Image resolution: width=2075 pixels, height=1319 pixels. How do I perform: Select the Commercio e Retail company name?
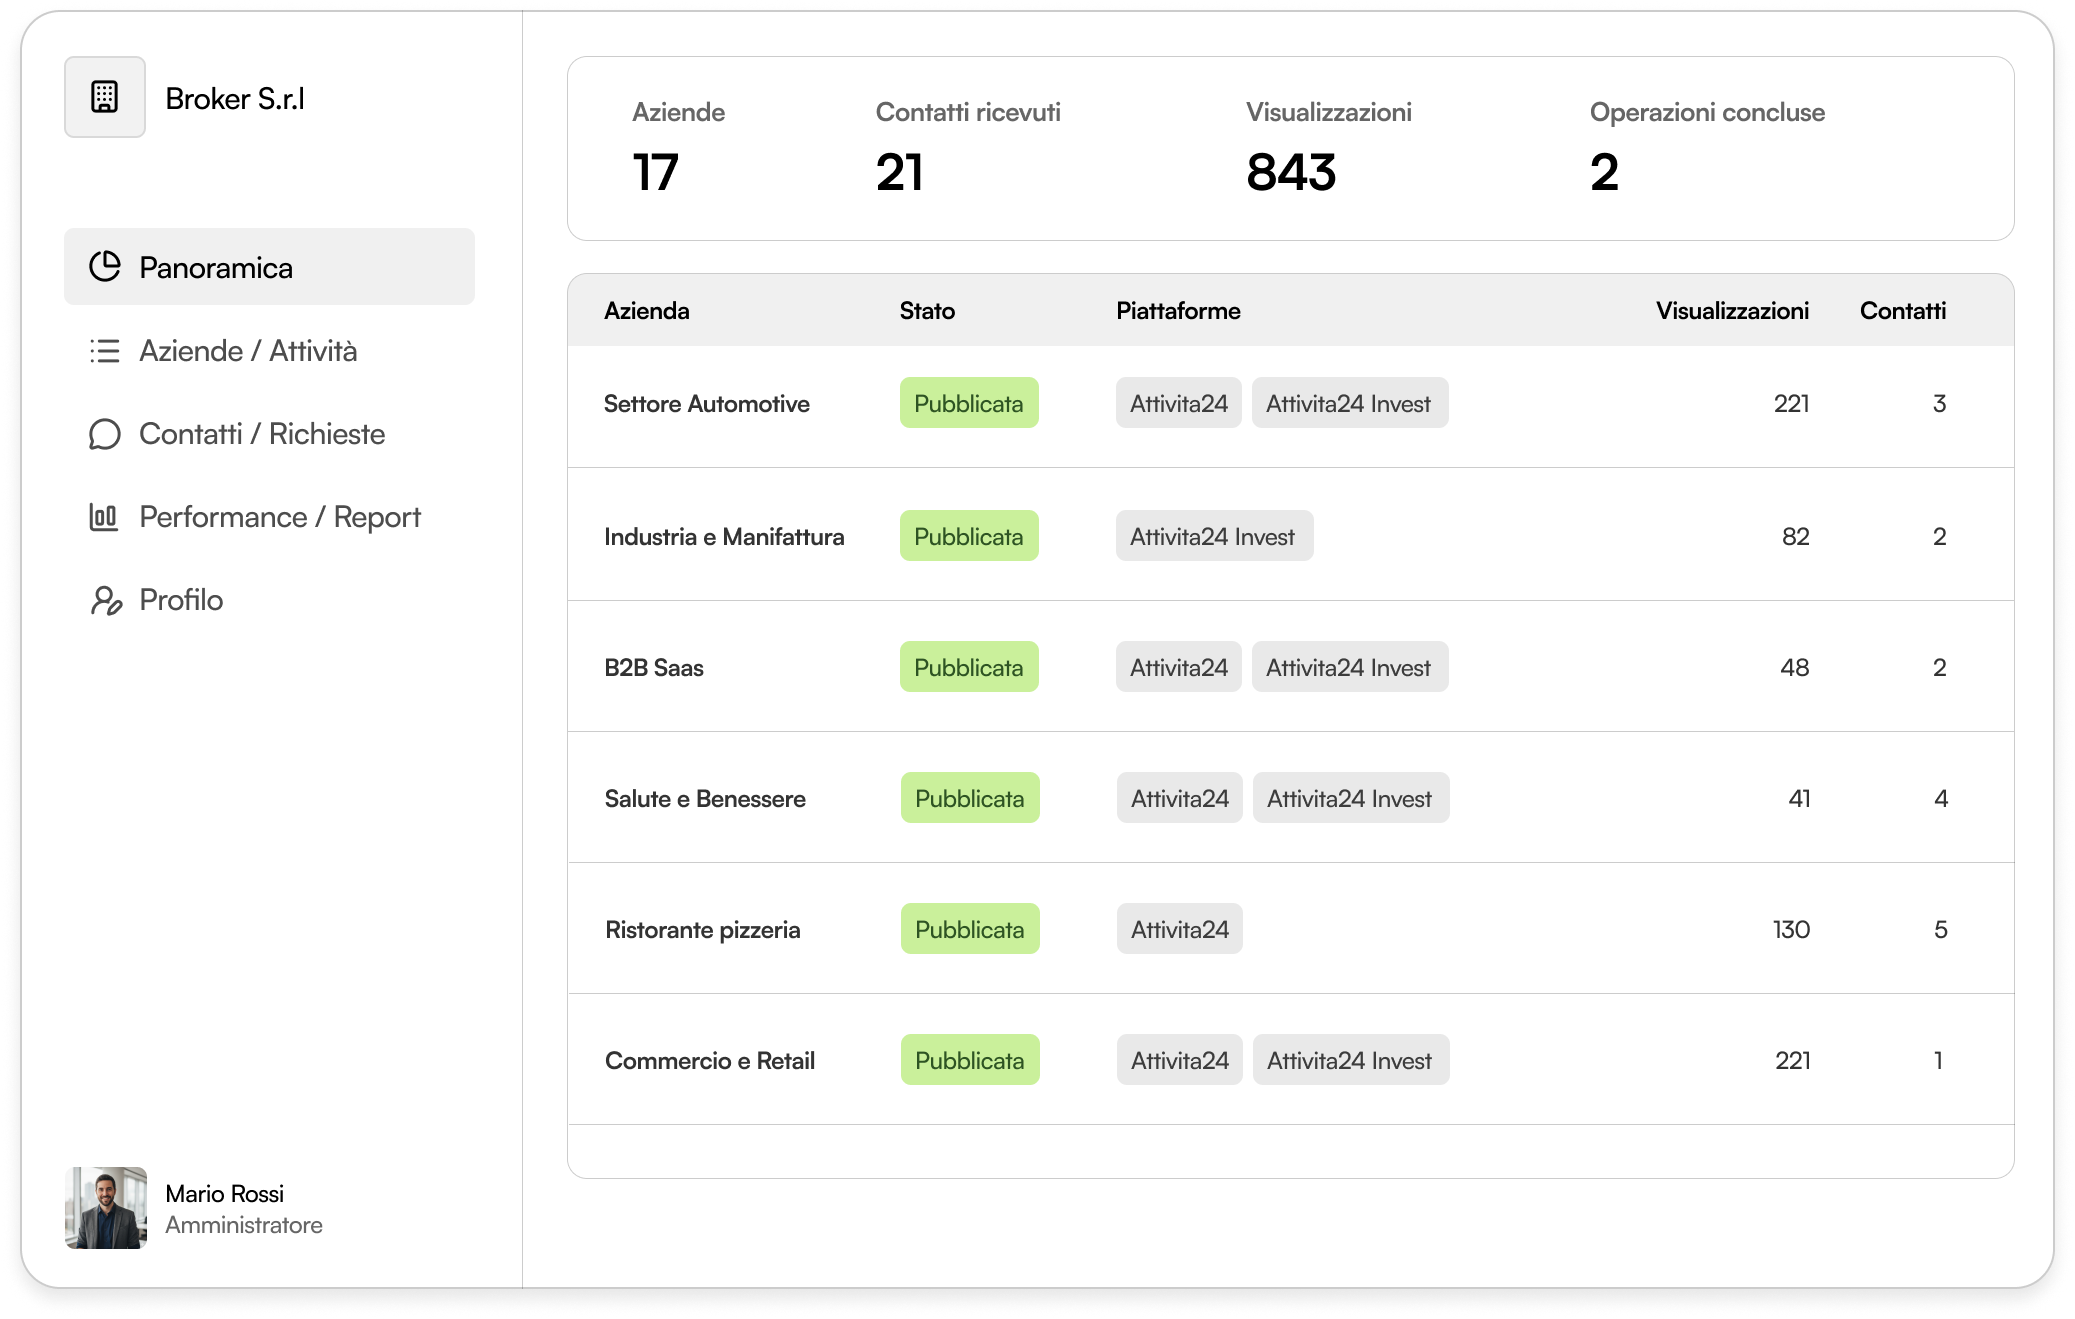pos(709,1061)
